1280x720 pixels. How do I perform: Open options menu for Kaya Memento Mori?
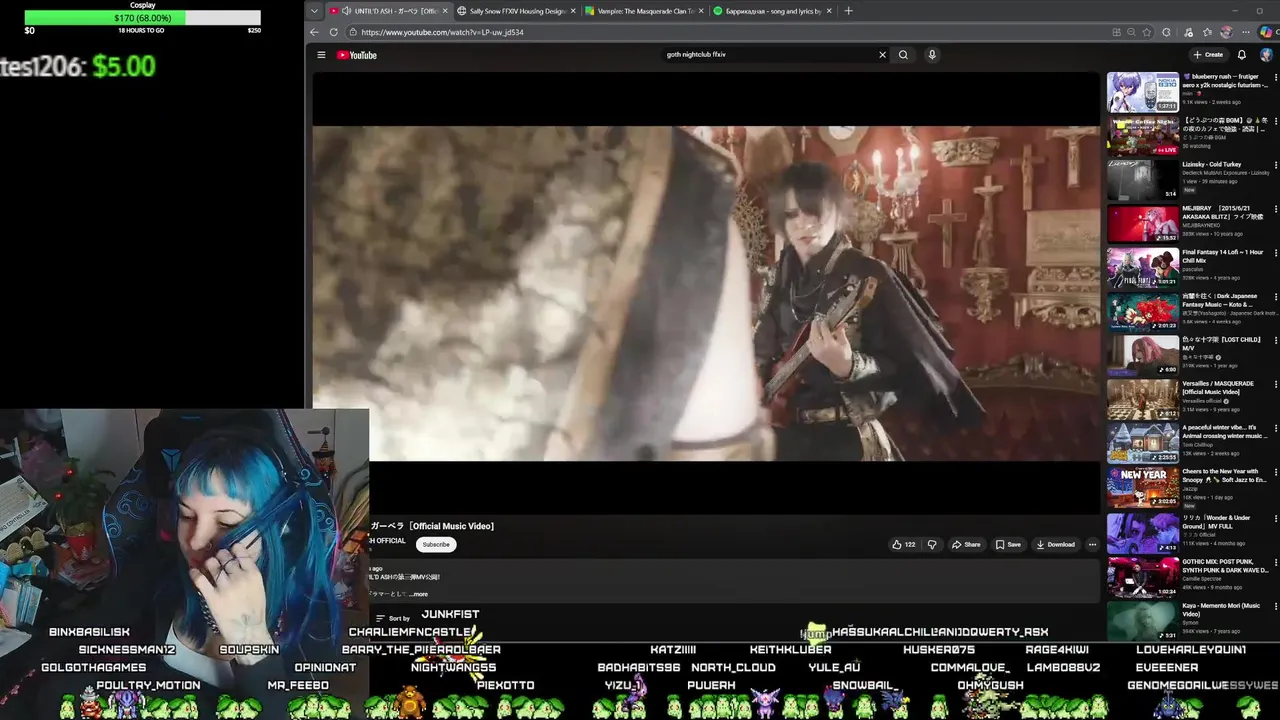[1275, 606]
